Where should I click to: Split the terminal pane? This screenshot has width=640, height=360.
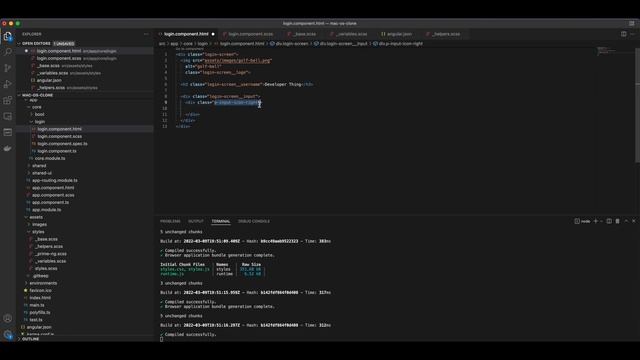click(x=609, y=221)
